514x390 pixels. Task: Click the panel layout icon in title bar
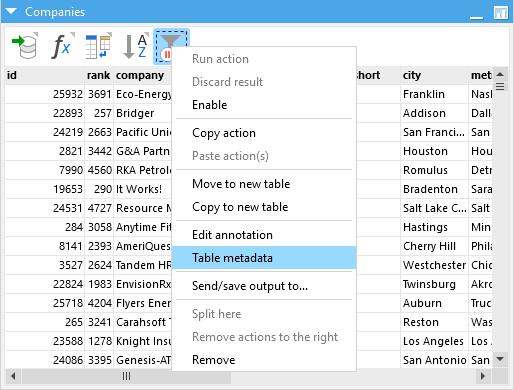(500, 13)
